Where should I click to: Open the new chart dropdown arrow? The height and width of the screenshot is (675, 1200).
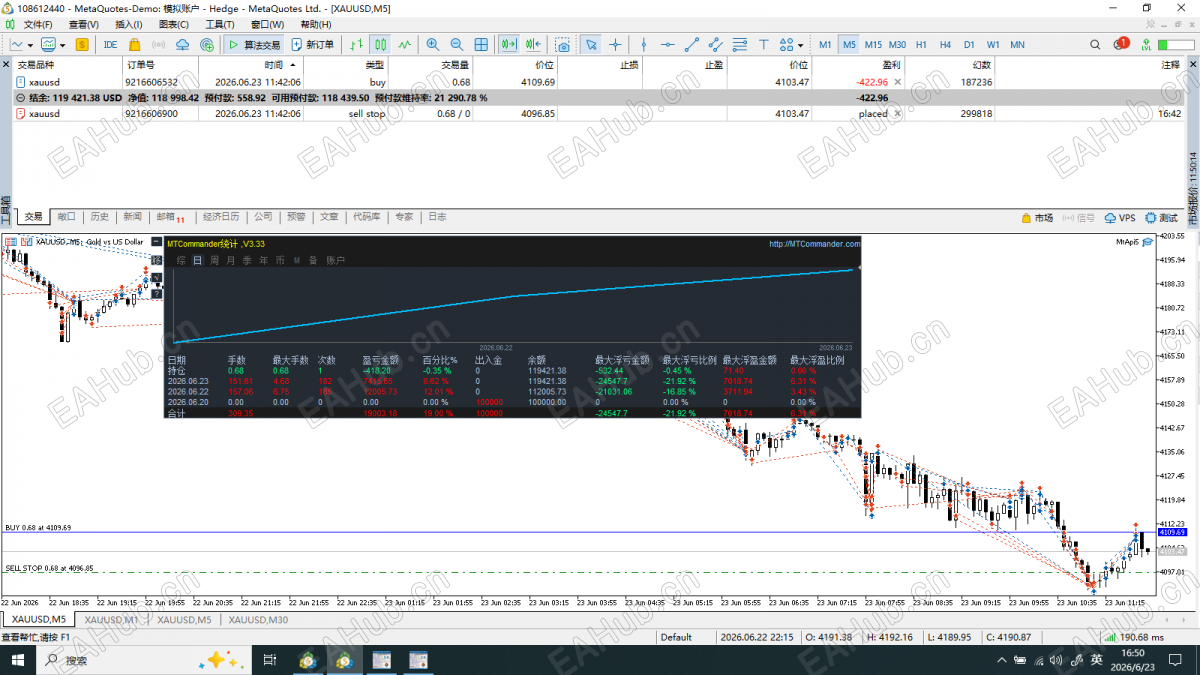click(x=31, y=45)
